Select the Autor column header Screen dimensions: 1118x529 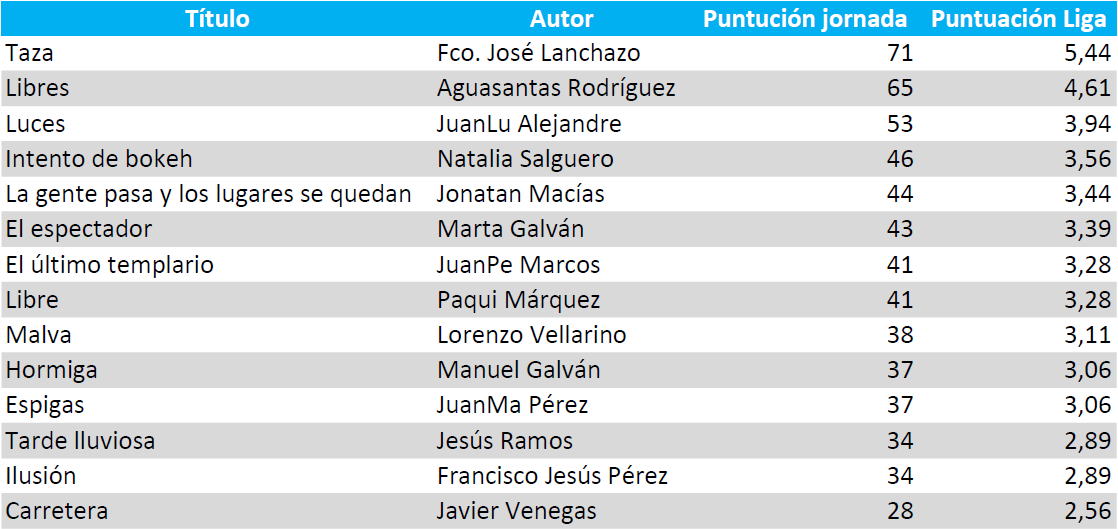coord(561,19)
